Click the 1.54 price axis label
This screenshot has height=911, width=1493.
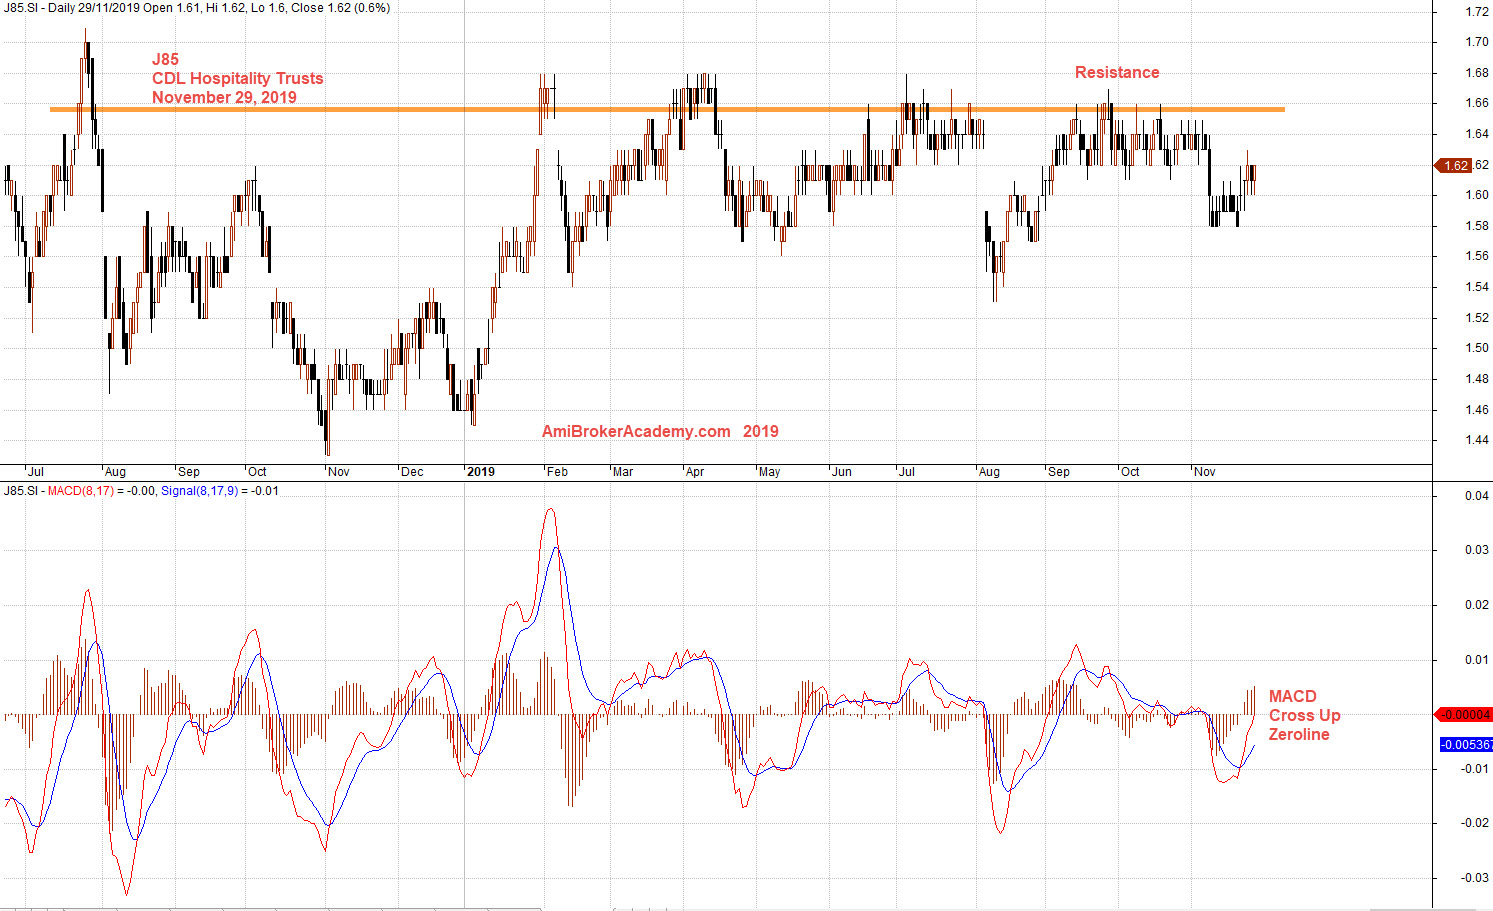[1476, 287]
